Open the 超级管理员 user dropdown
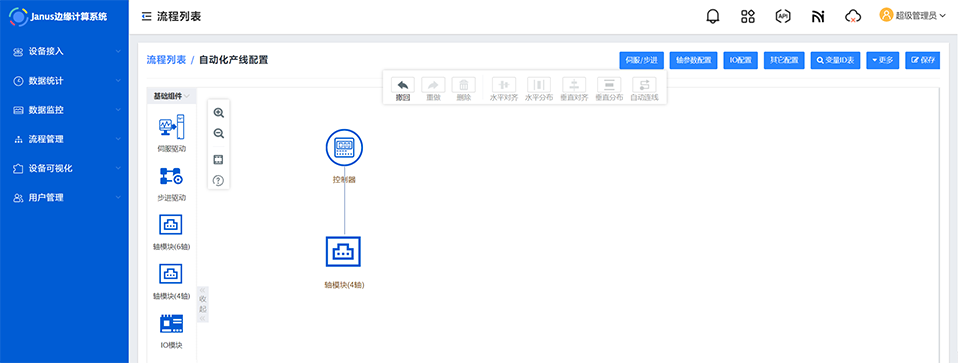 912,16
